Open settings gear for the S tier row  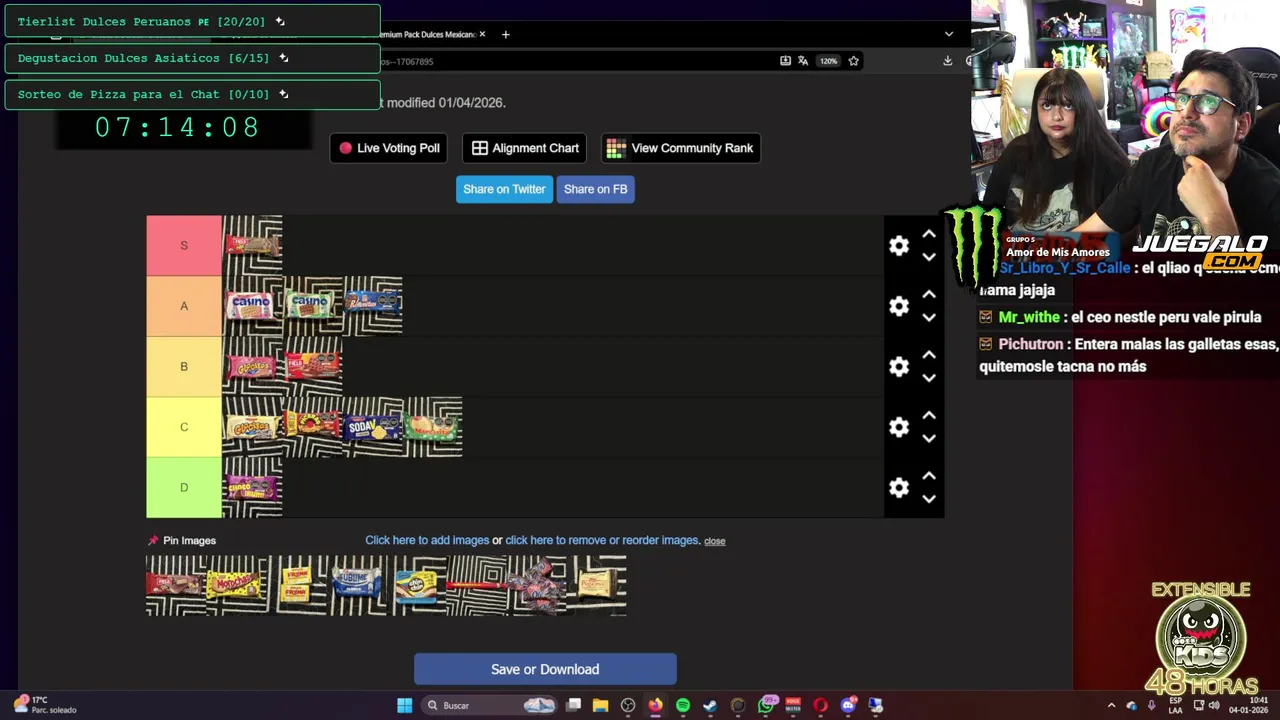click(899, 246)
